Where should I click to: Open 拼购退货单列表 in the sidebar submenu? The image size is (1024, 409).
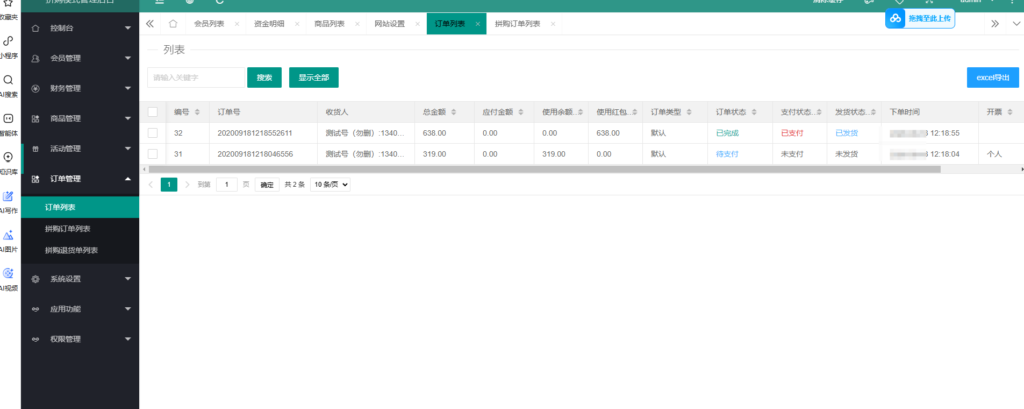71,249
